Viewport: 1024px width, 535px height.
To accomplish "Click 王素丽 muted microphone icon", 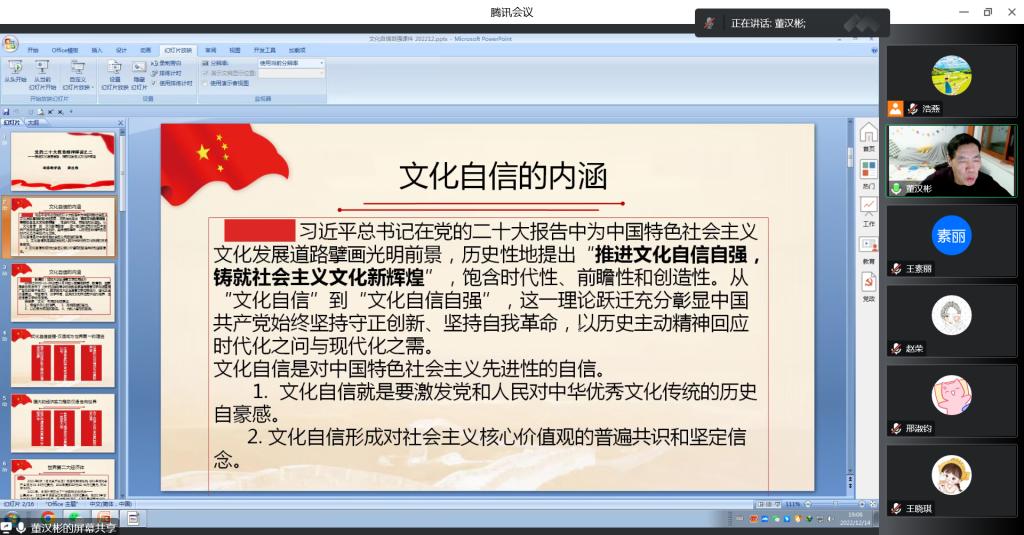I will (x=897, y=268).
